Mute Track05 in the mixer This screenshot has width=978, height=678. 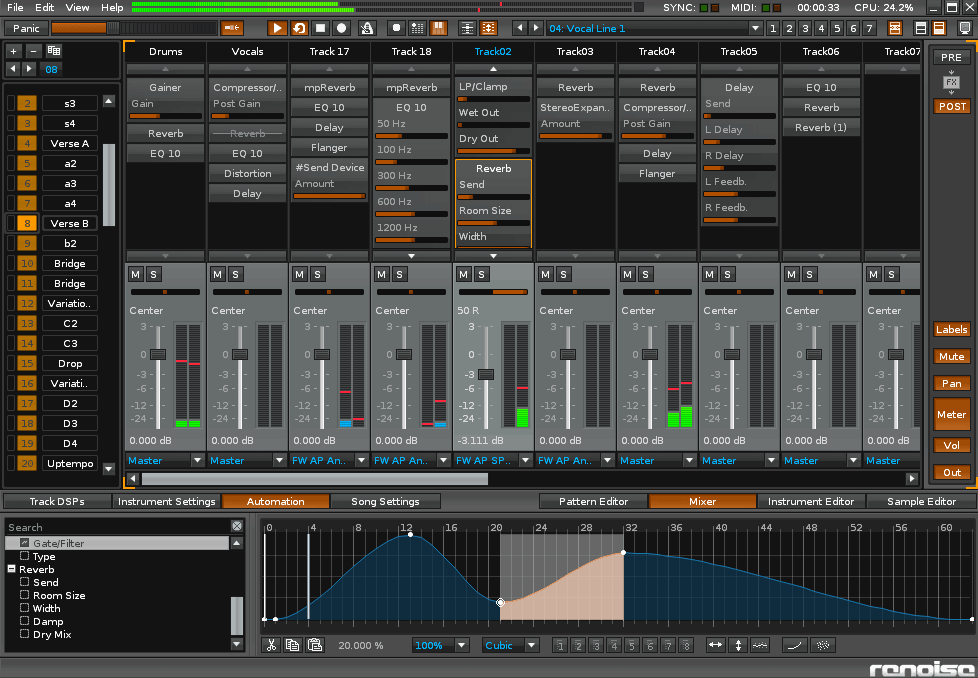(709, 274)
